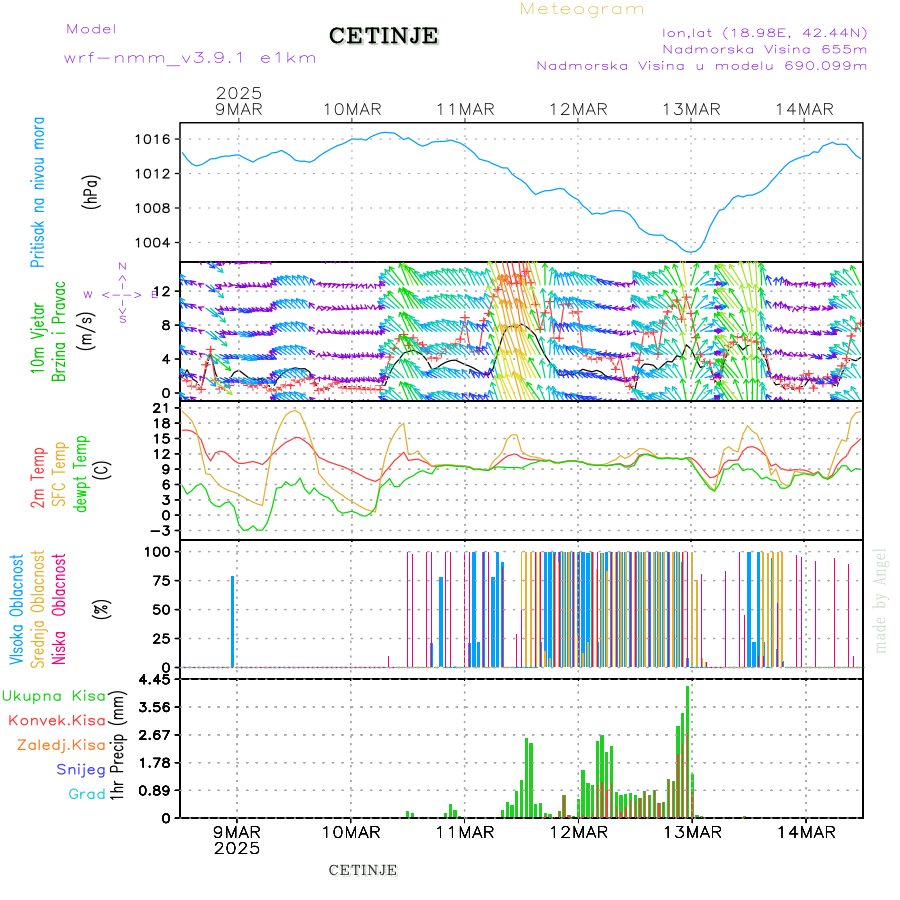The image size is (900, 900).
Task: Click the 75 value on cloud axis
Action: click(x=161, y=580)
